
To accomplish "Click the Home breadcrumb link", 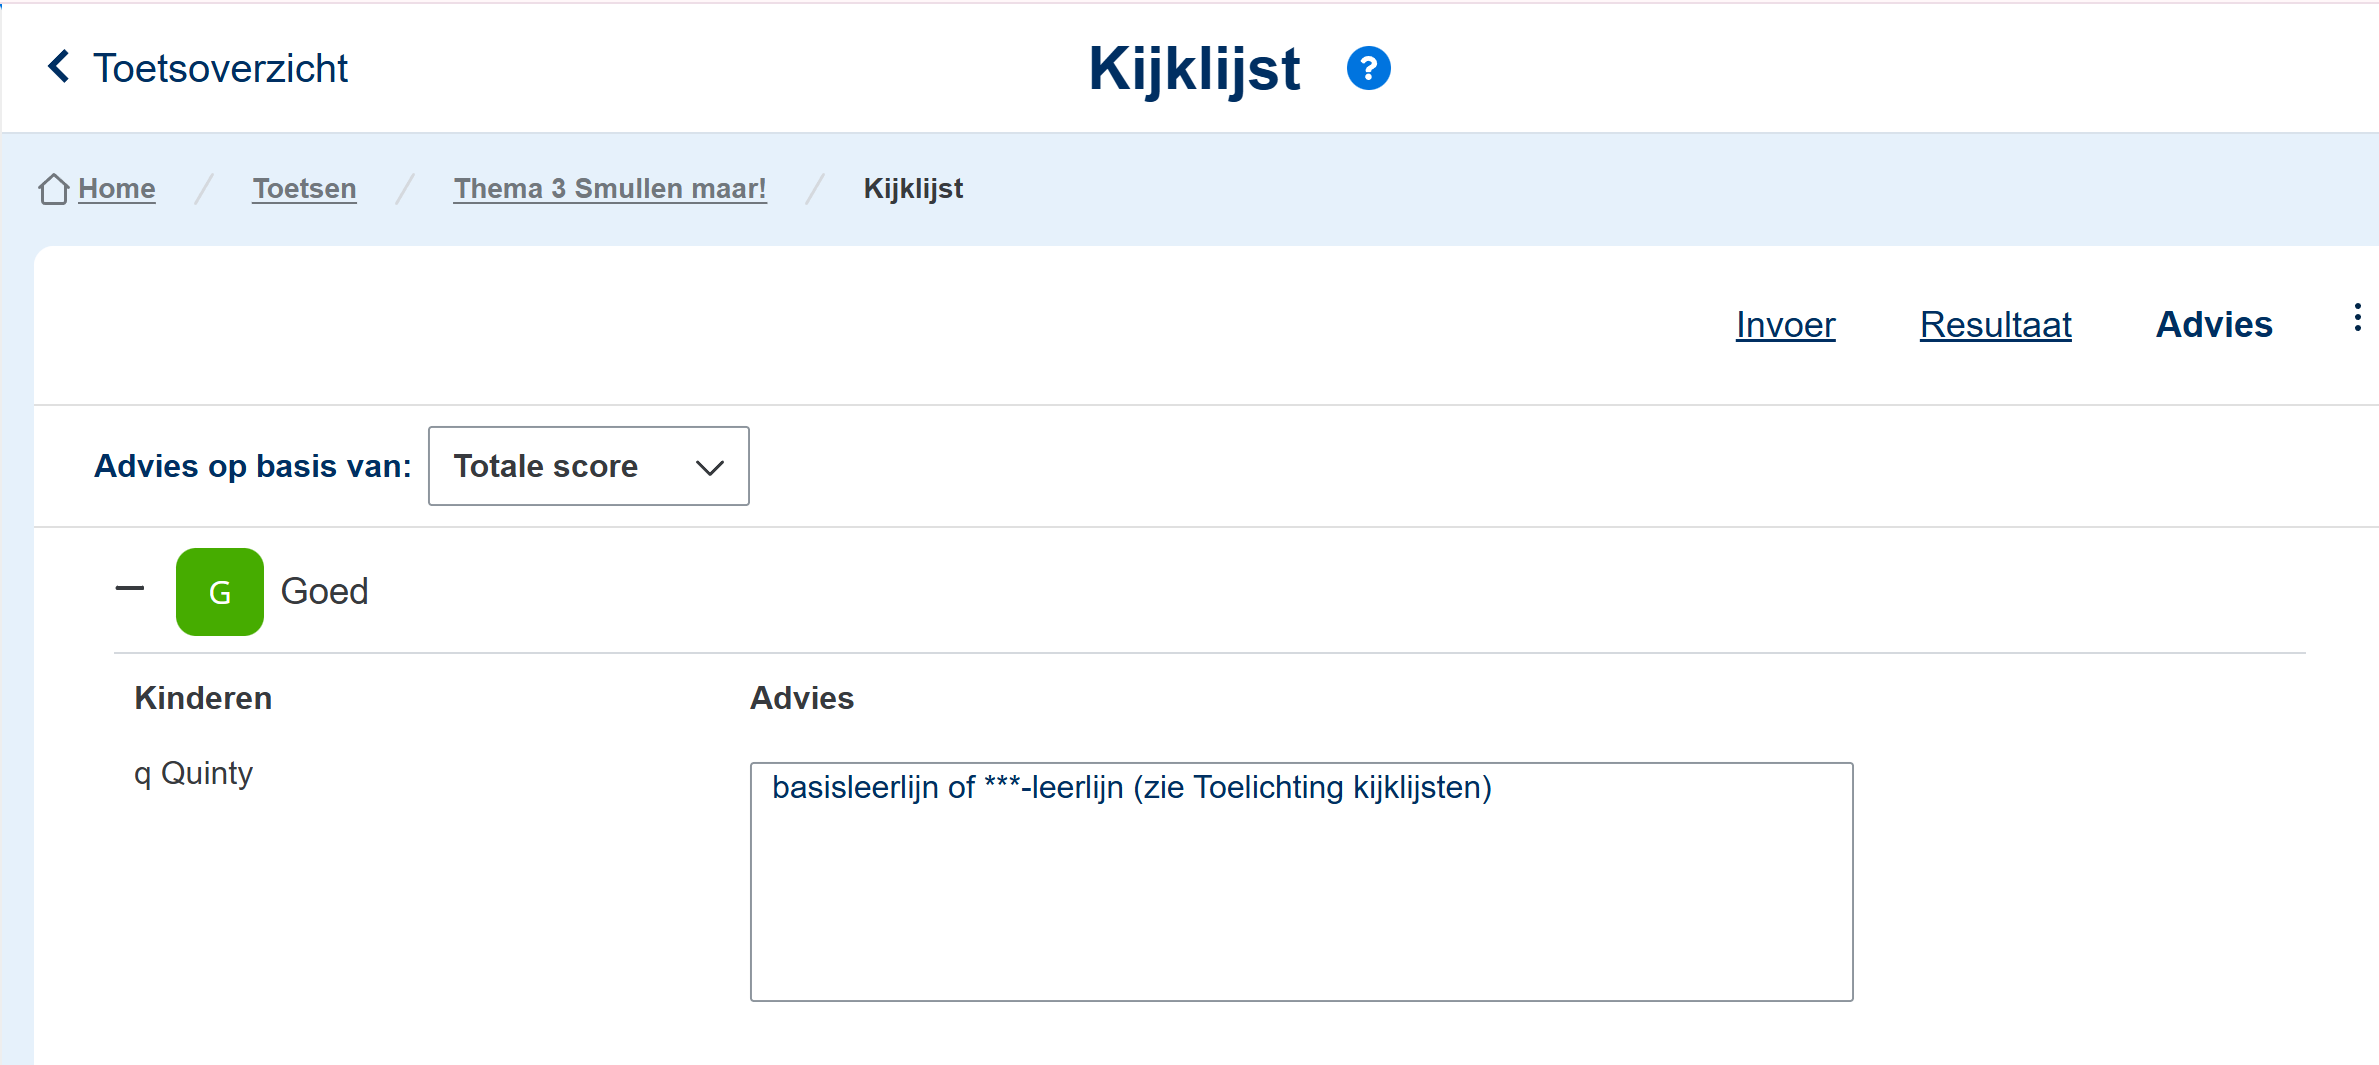I will click(x=117, y=189).
